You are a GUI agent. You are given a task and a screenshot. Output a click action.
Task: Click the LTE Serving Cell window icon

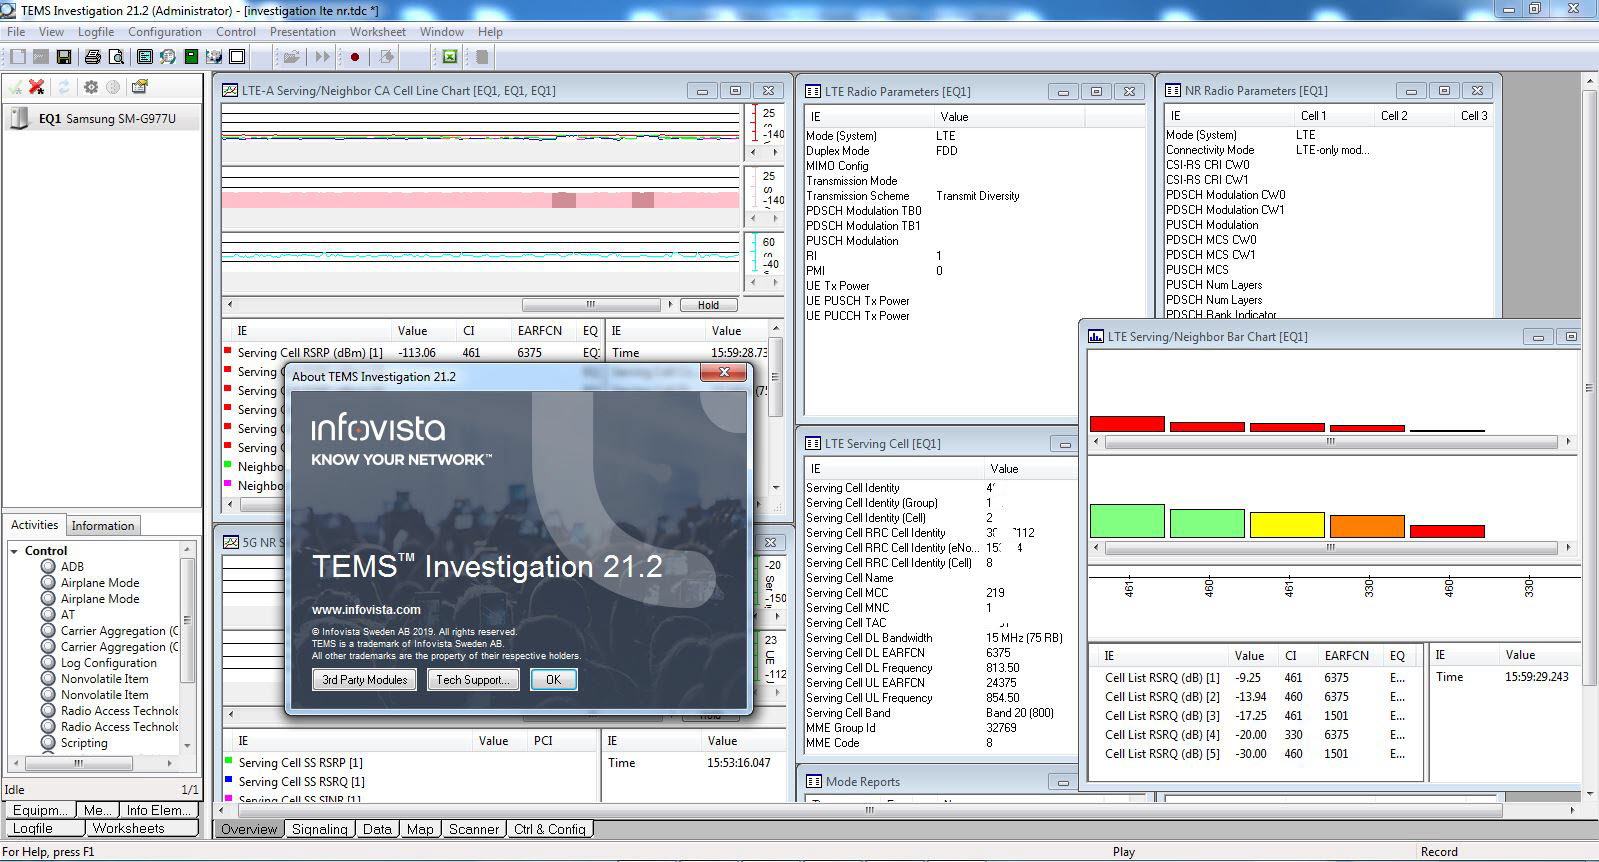(x=813, y=443)
